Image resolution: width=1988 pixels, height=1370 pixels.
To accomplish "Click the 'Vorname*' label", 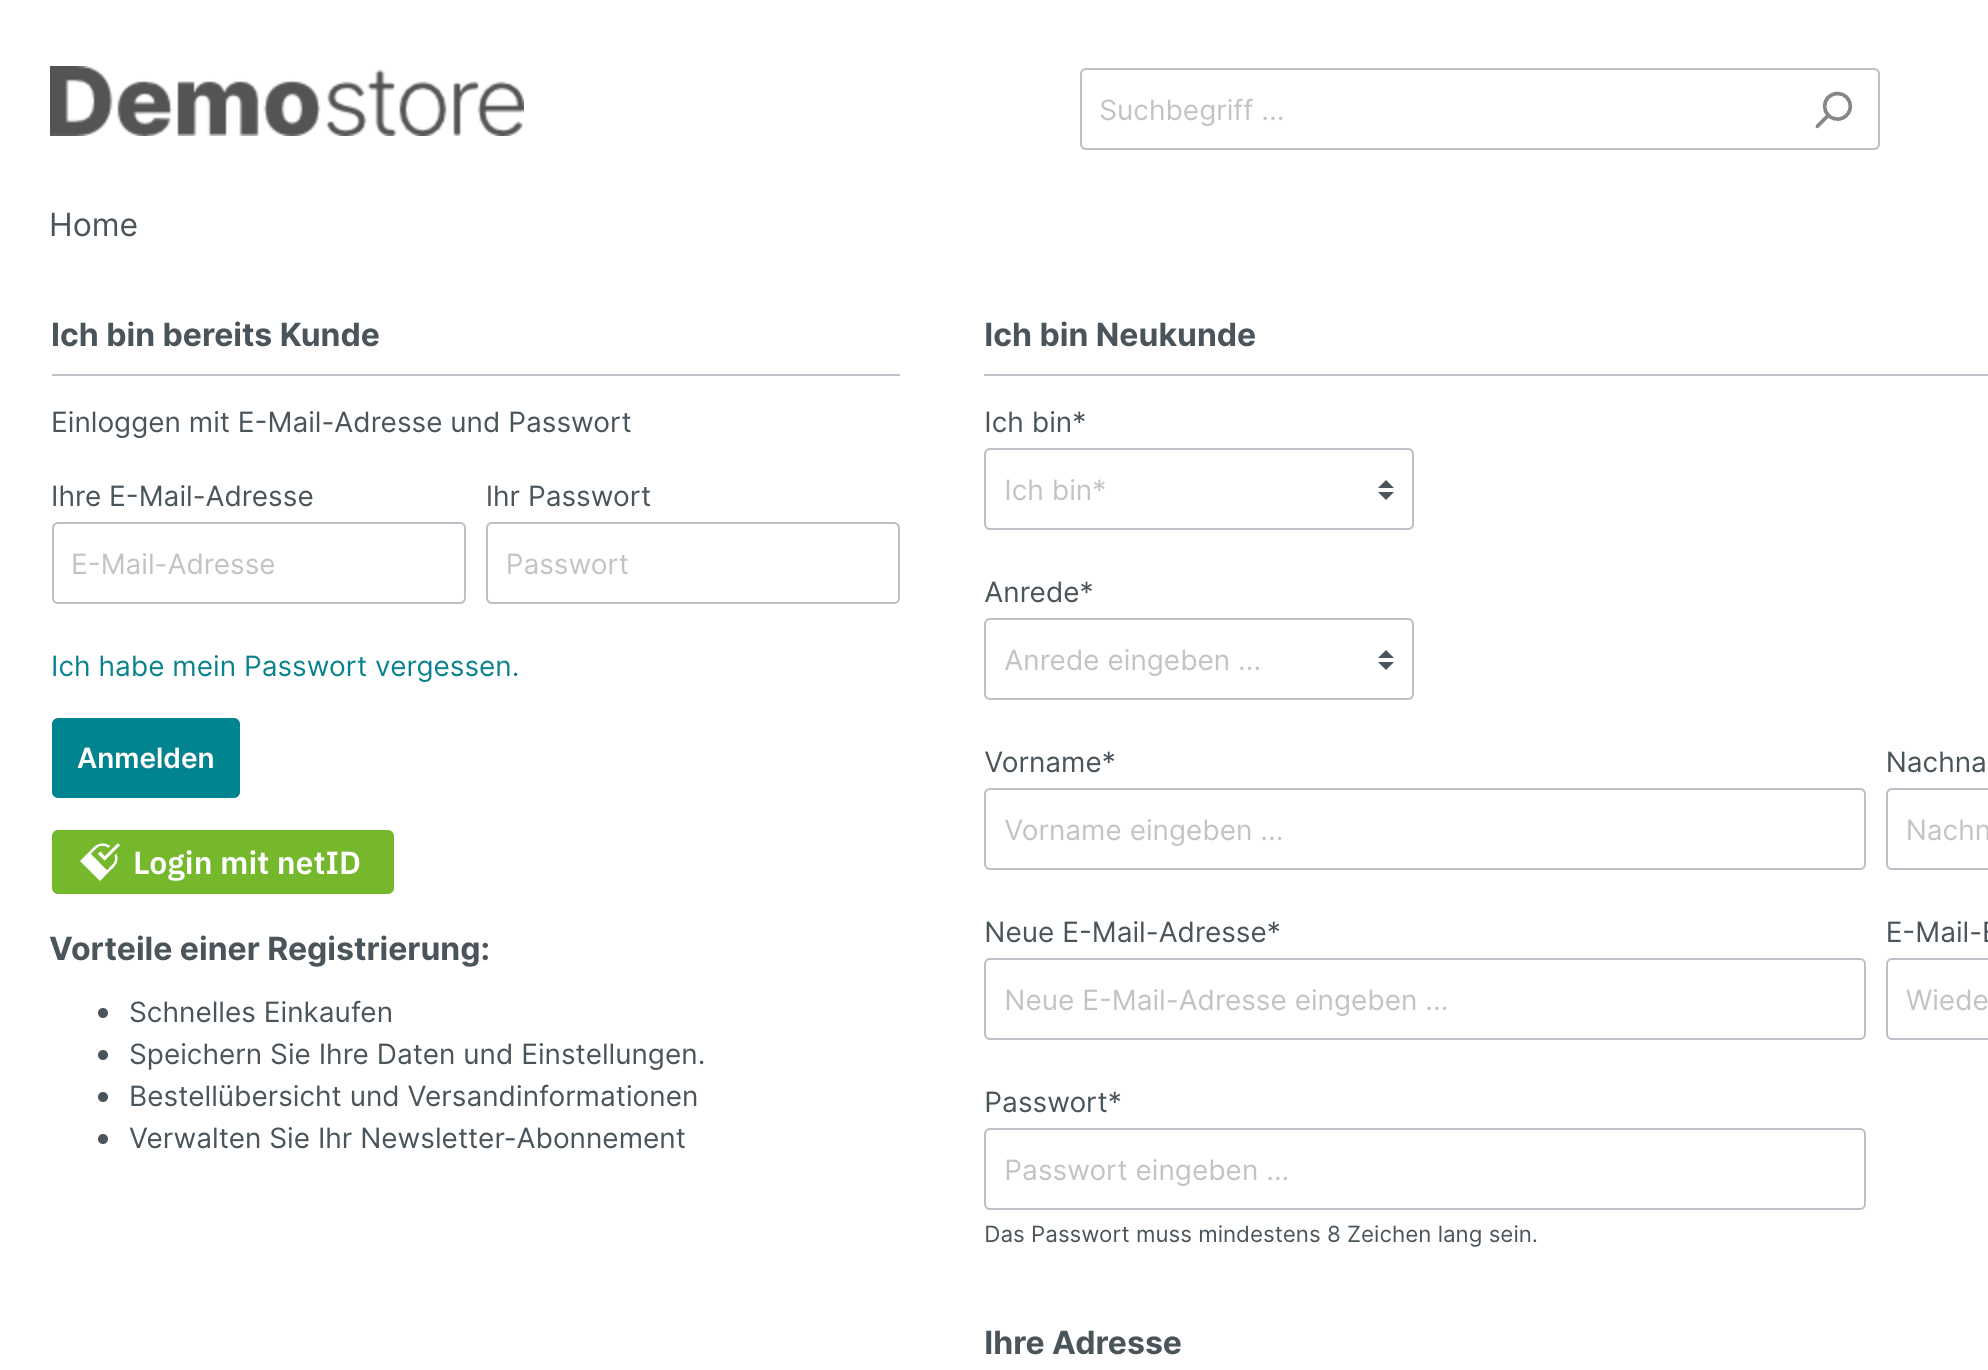I will [x=1049, y=762].
